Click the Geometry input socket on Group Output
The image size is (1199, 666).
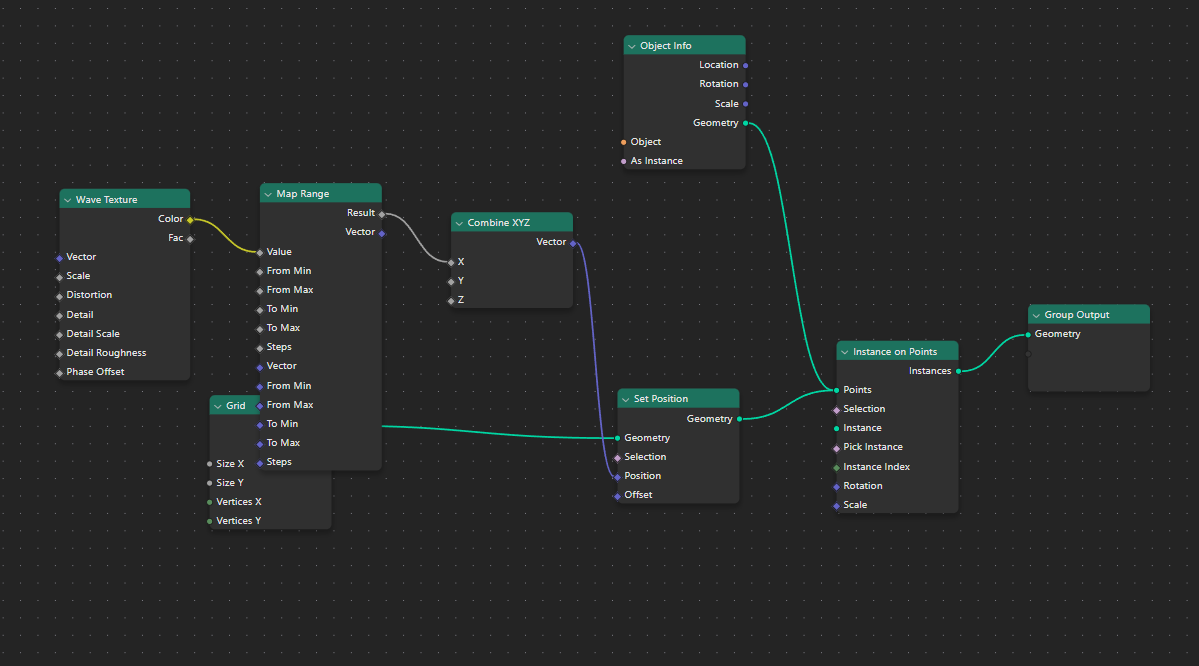point(1027,333)
